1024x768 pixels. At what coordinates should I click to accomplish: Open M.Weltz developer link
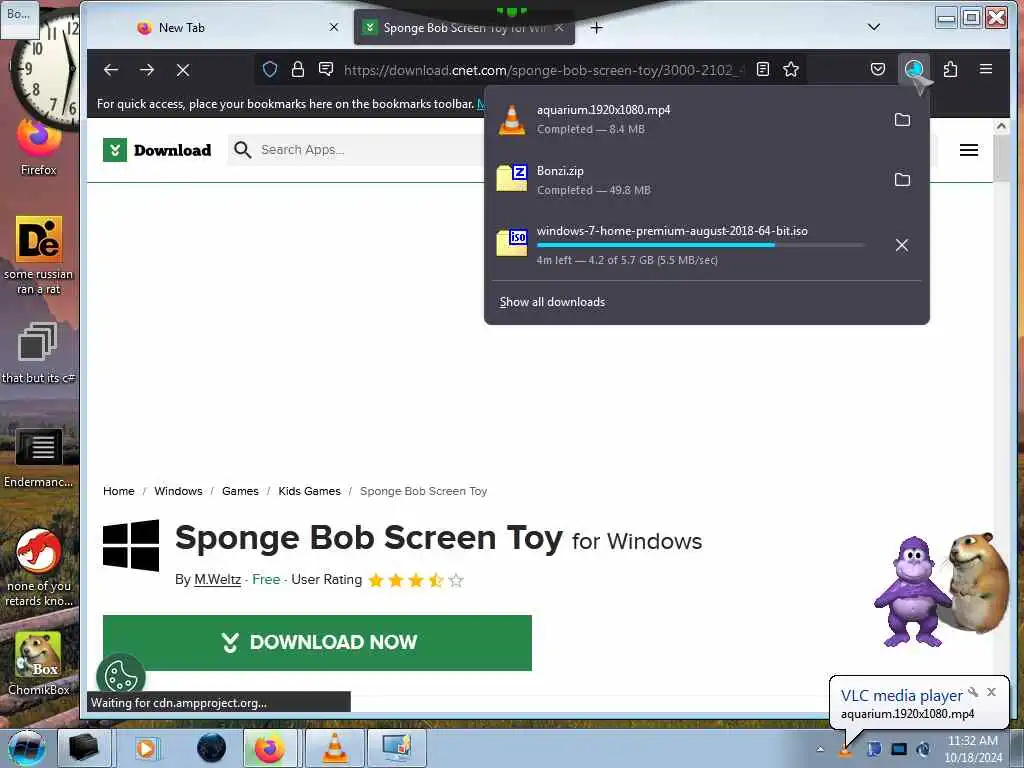point(217,579)
